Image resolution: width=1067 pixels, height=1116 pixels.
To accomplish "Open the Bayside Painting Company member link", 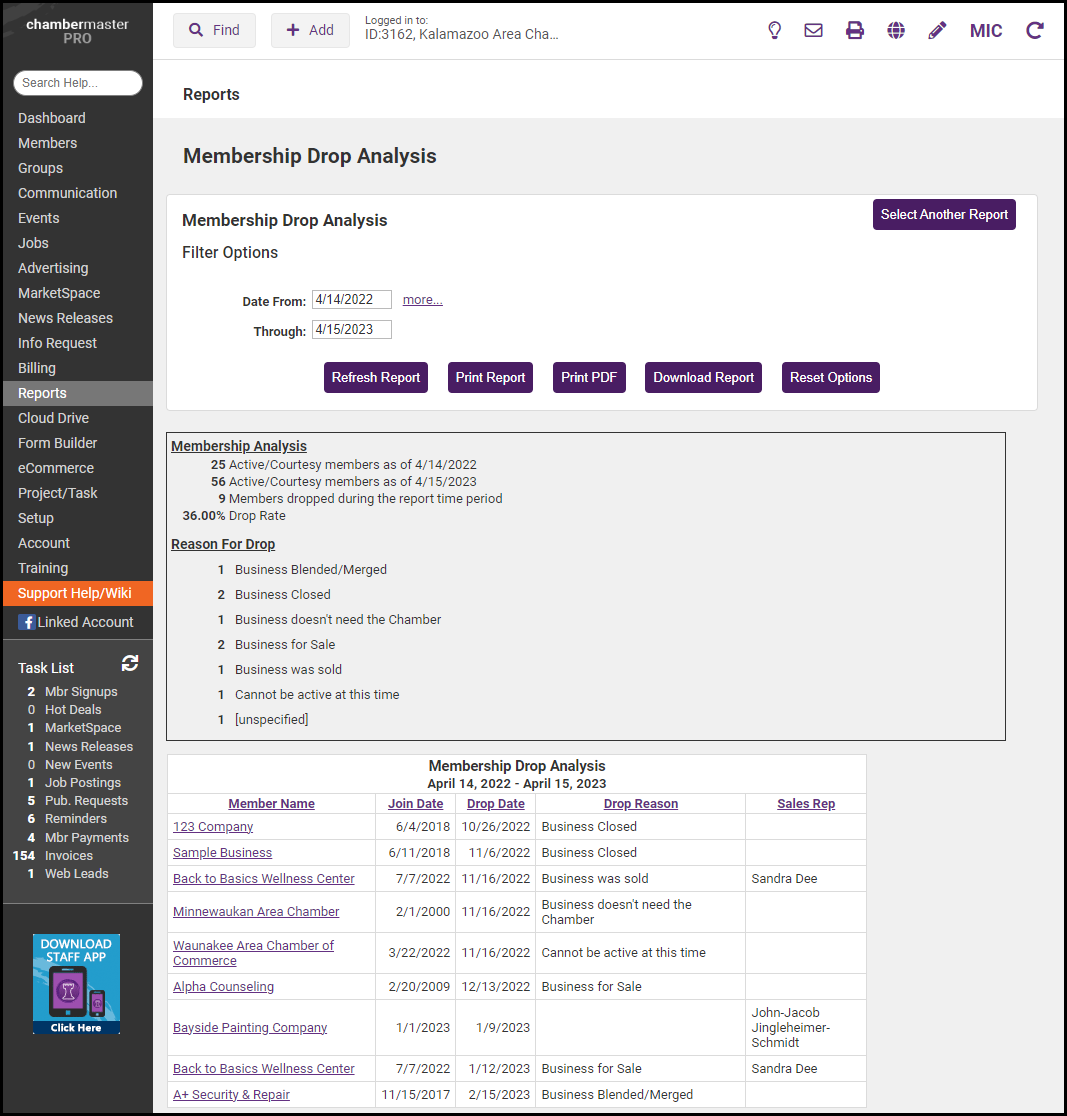I will click(x=250, y=1028).
